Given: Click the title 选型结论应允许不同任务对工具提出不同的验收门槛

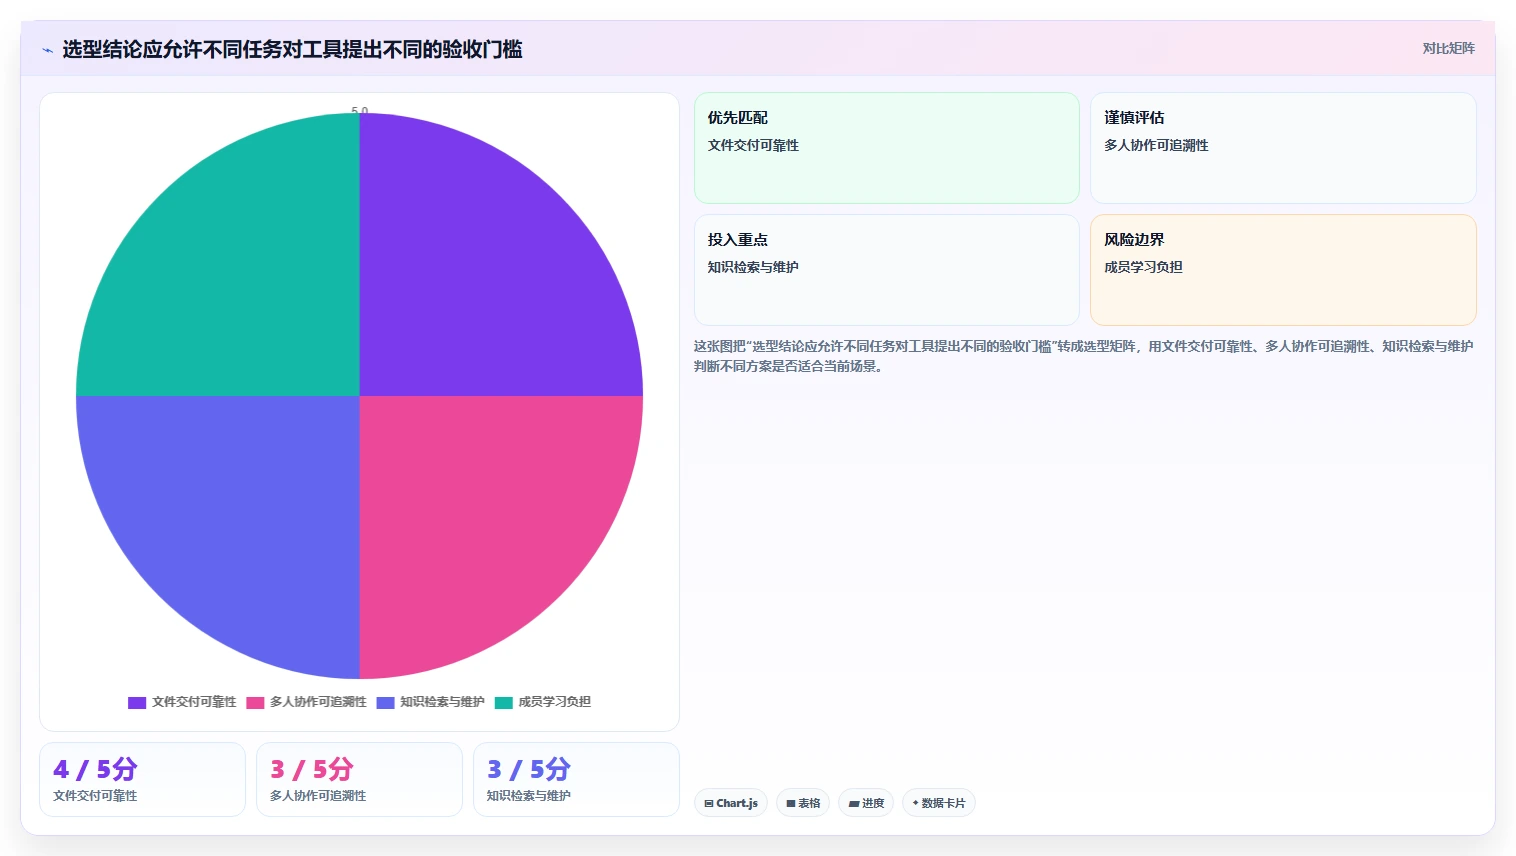Looking at the screenshot, I should coord(292,49).
